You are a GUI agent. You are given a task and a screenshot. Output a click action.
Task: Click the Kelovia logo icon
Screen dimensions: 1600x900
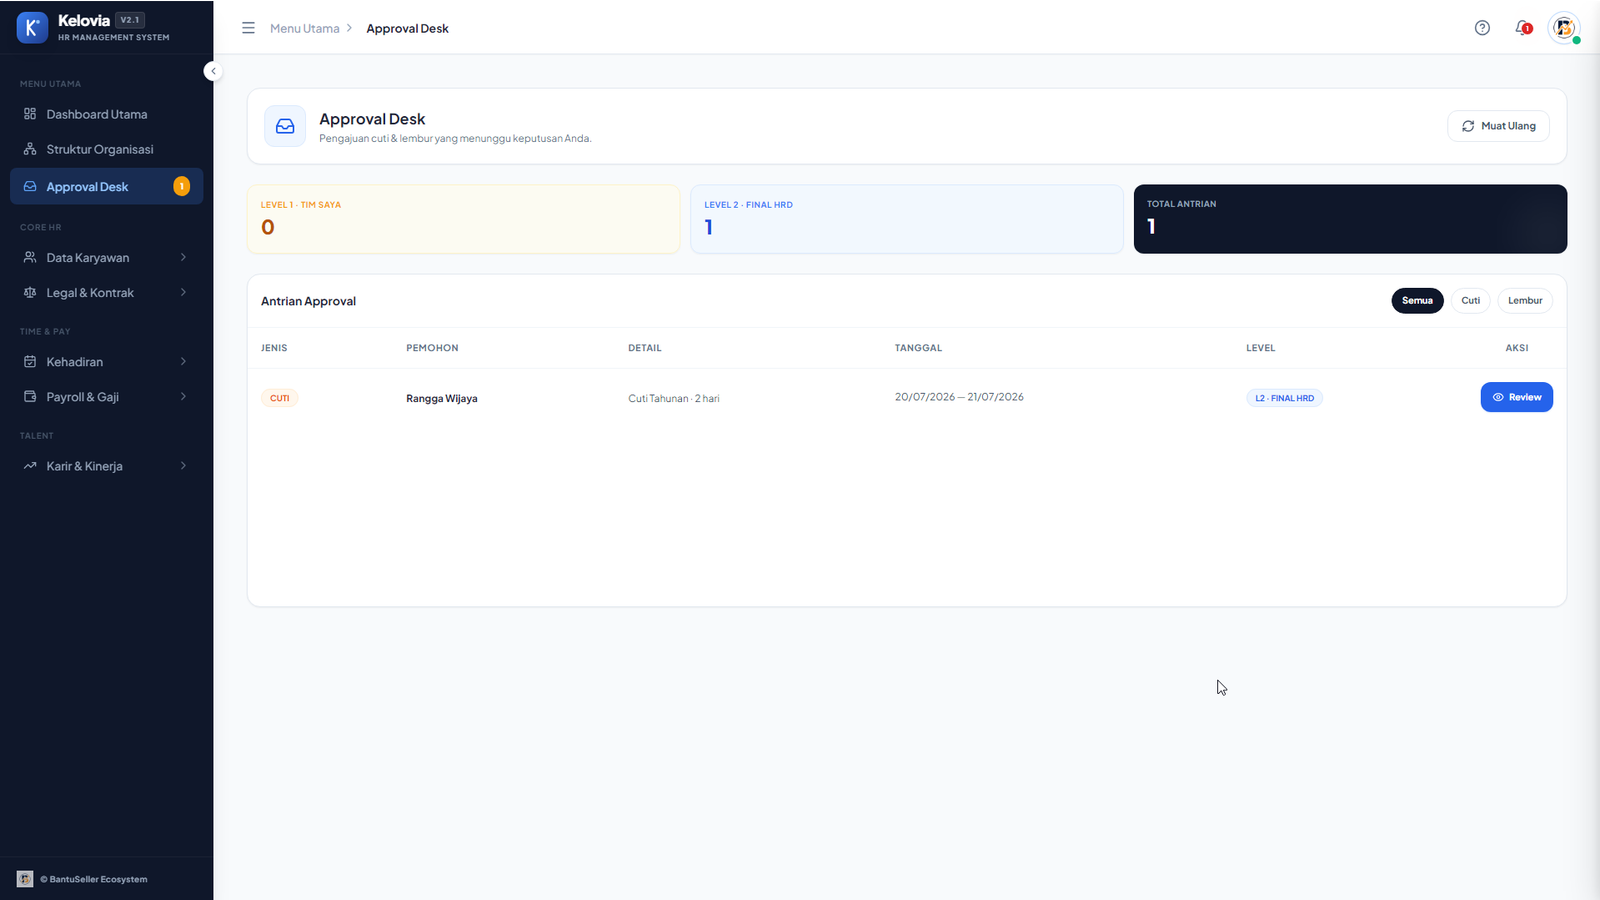pos(32,28)
